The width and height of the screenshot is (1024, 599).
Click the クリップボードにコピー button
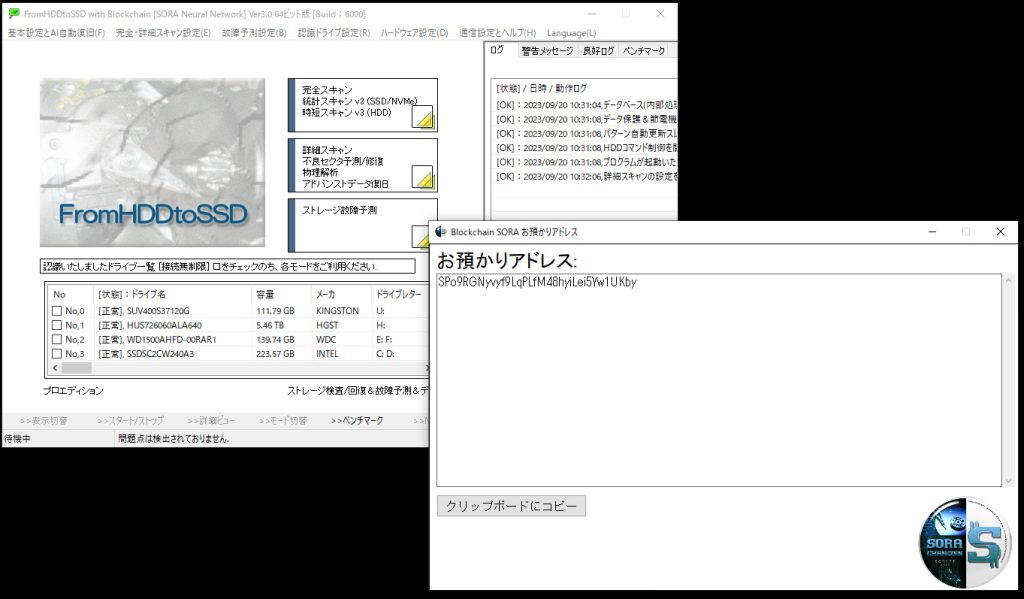[511, 506]
